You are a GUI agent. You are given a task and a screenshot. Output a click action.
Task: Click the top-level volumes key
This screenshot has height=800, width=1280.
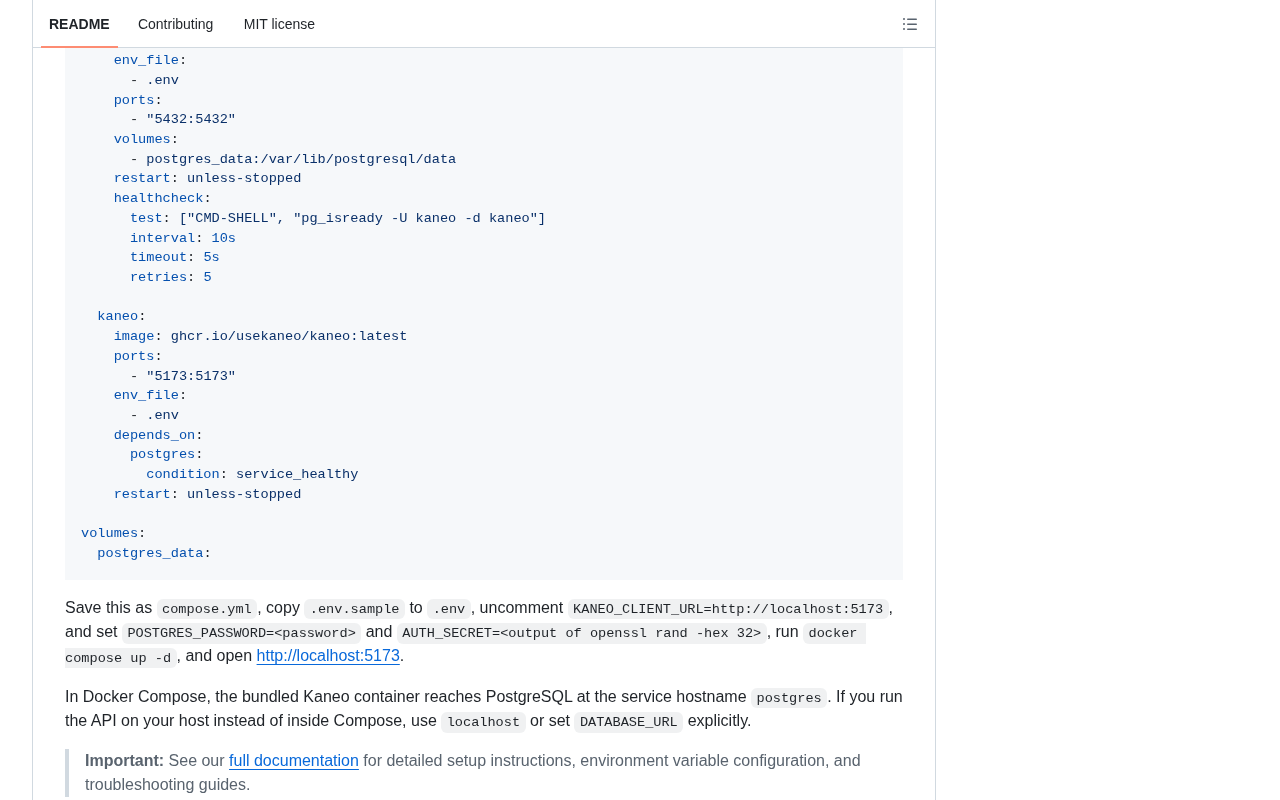click(x=109, y=534)
